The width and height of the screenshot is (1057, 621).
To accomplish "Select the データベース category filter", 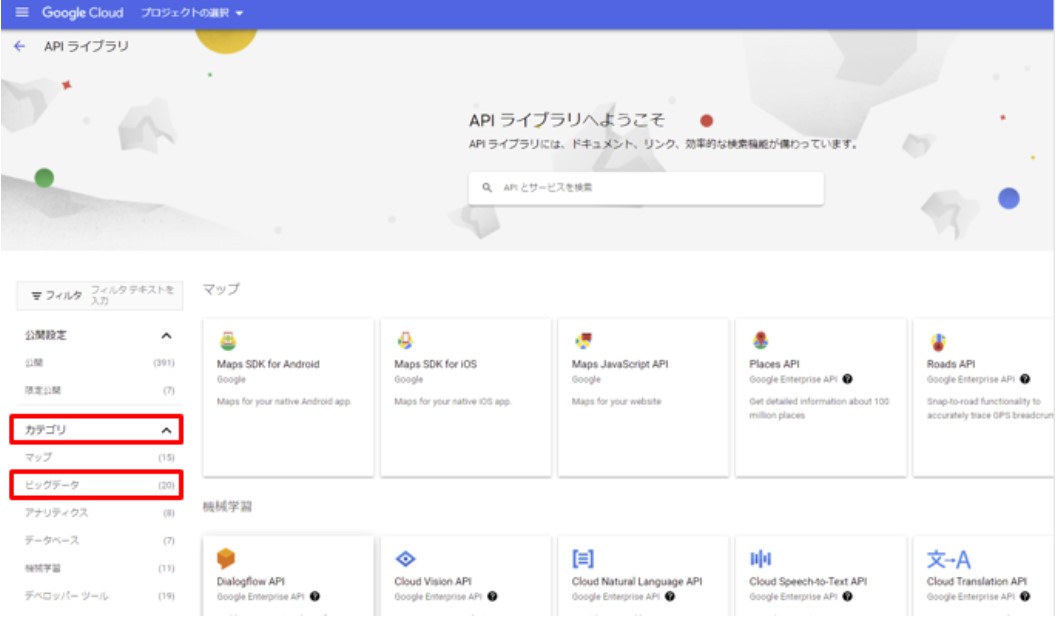I will 99,541.
